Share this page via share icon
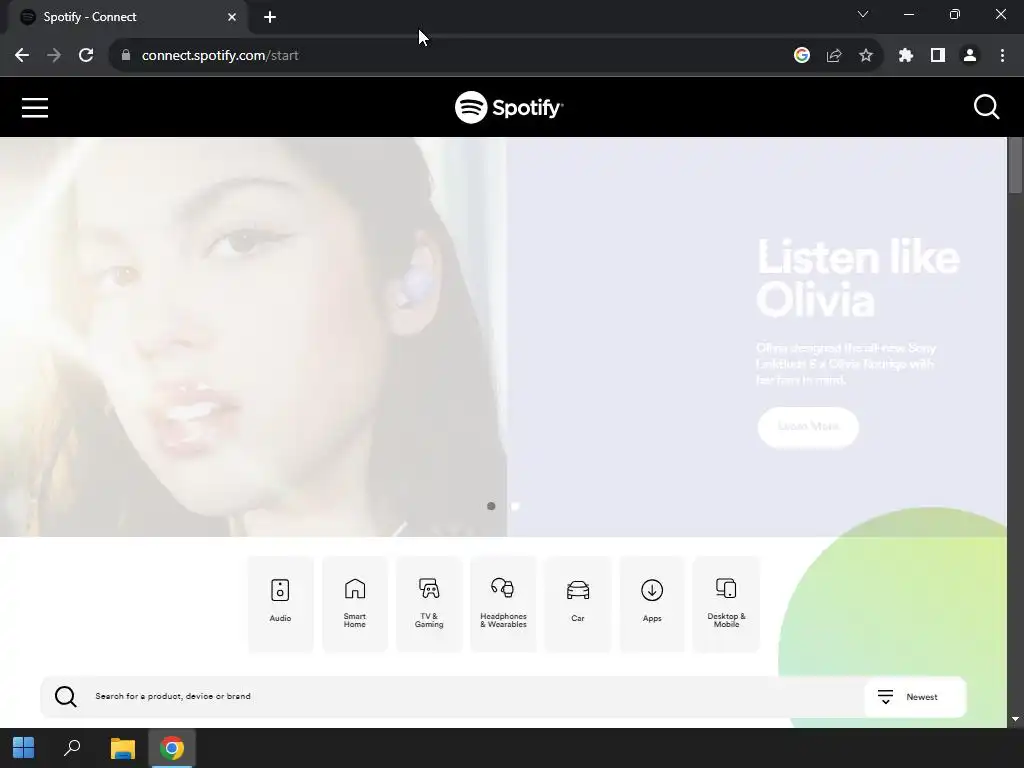The image size is (1024, 768). point(834,56)
